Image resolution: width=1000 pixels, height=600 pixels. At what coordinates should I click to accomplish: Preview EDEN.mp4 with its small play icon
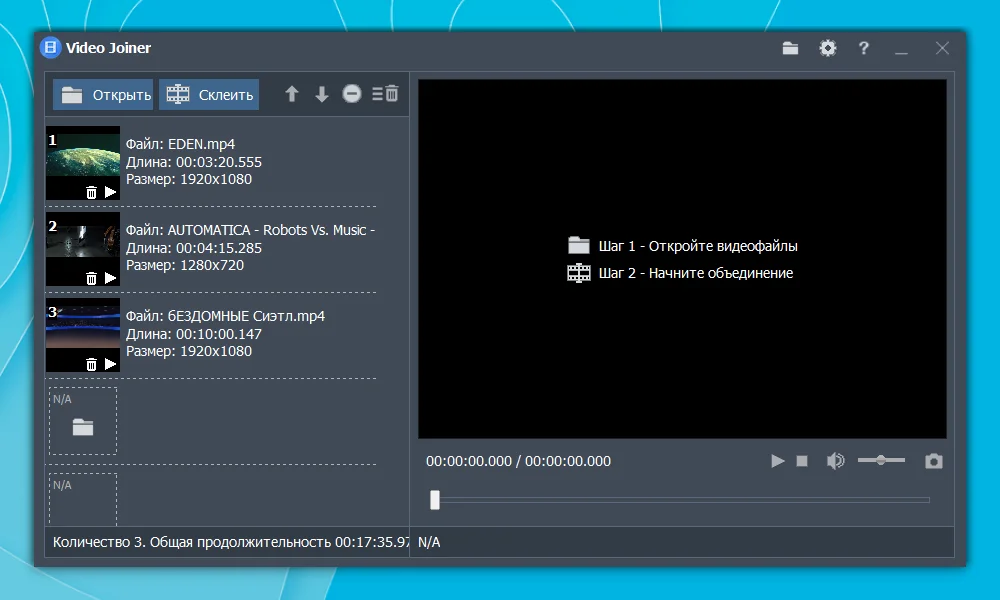click(x=110, y=192)
